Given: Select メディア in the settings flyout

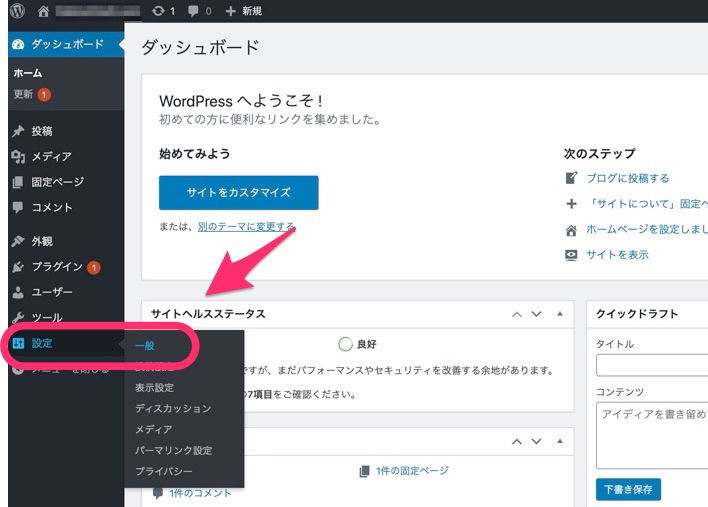Looking at the screenshot, I should [154, 429].
